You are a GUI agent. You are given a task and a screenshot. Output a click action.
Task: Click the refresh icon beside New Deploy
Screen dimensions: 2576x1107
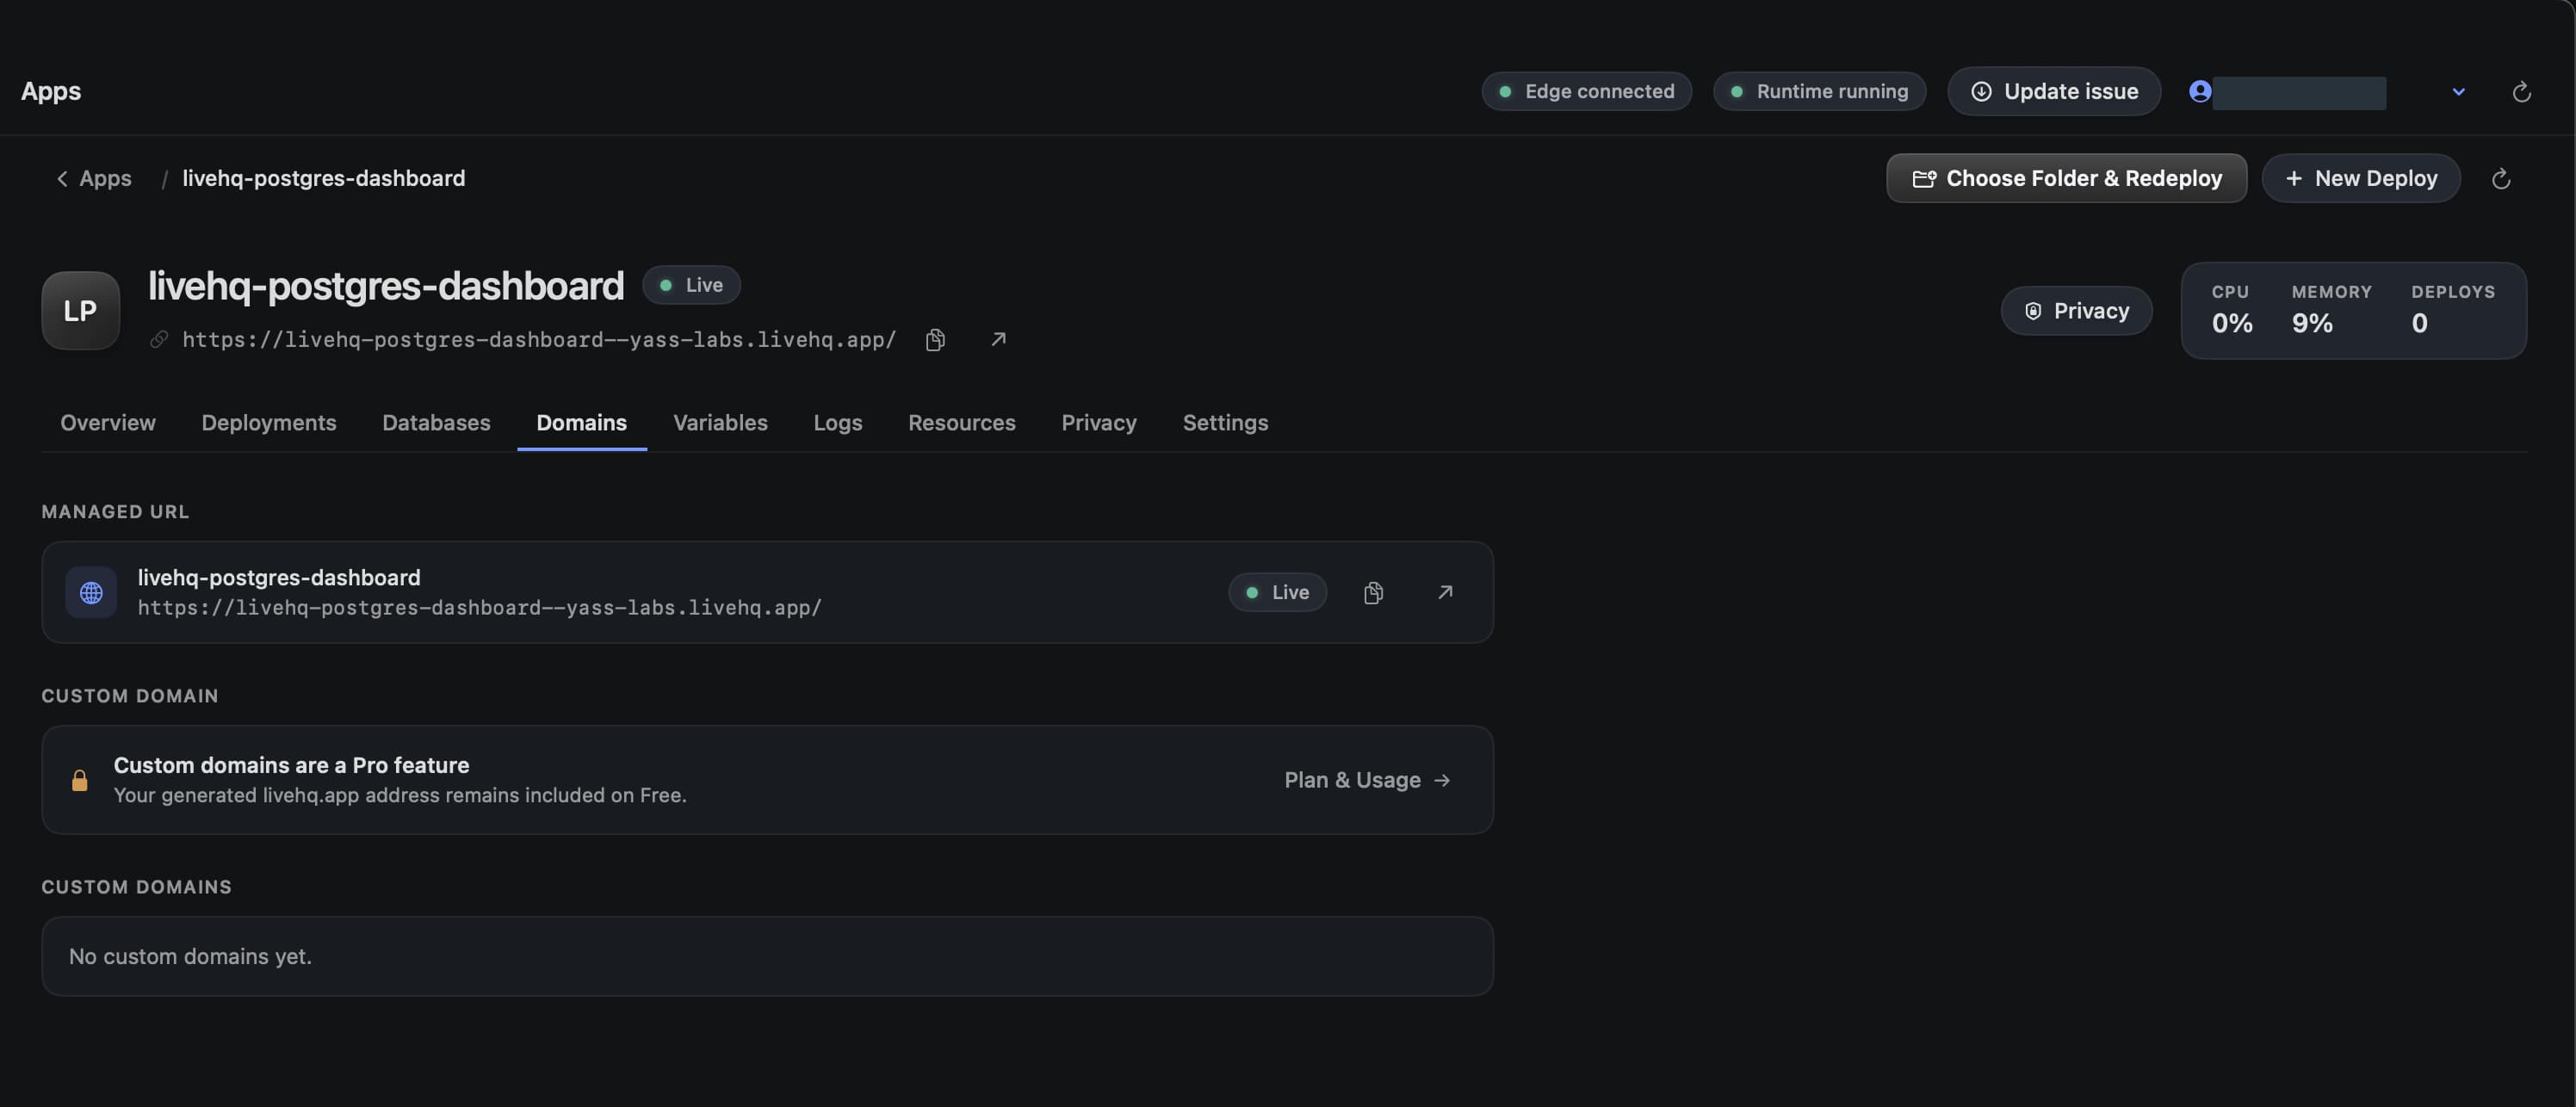(x=2501, y=179)
